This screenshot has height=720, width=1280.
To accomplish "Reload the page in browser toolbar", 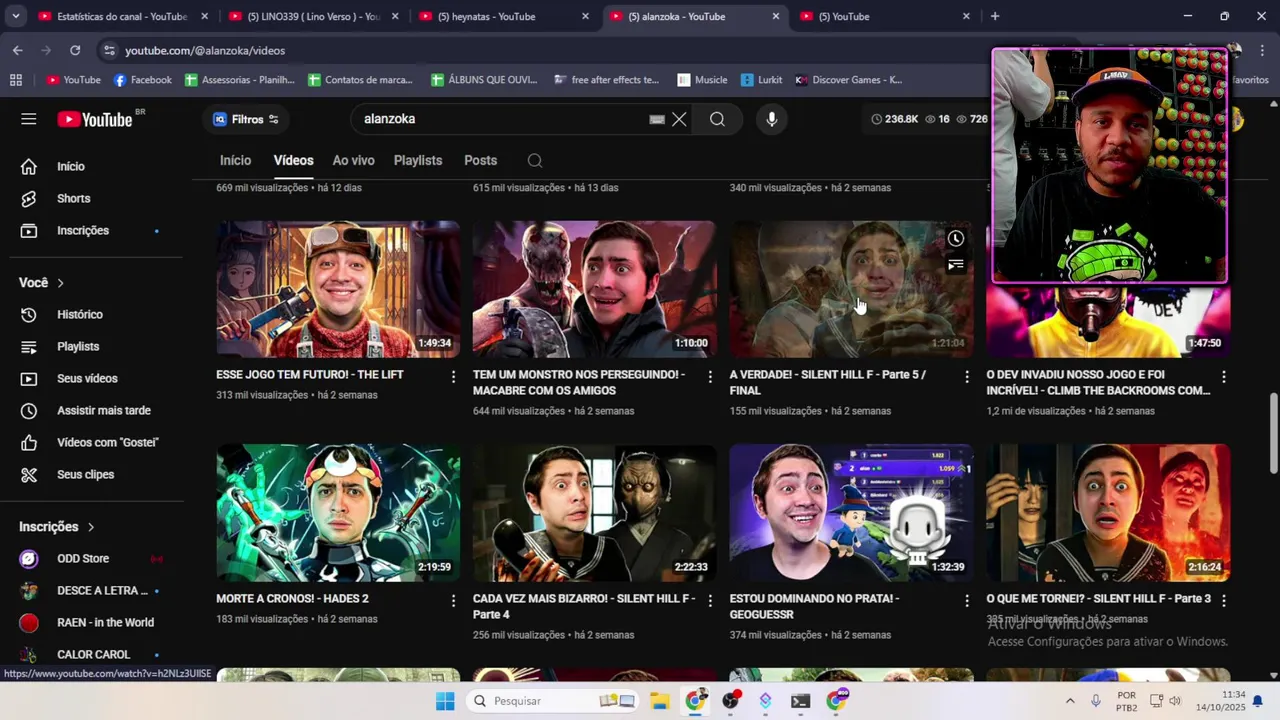I will click(75, 50).
